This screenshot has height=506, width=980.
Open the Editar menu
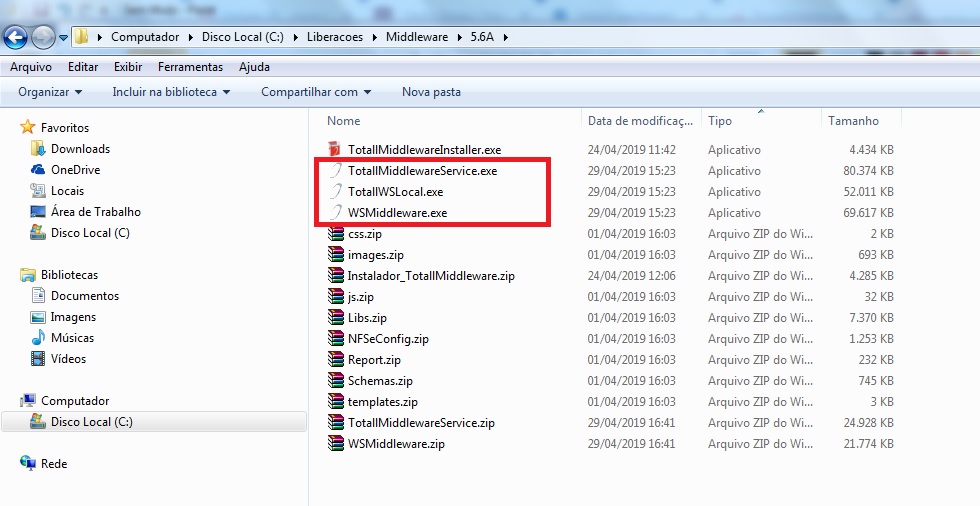[83, 67]
